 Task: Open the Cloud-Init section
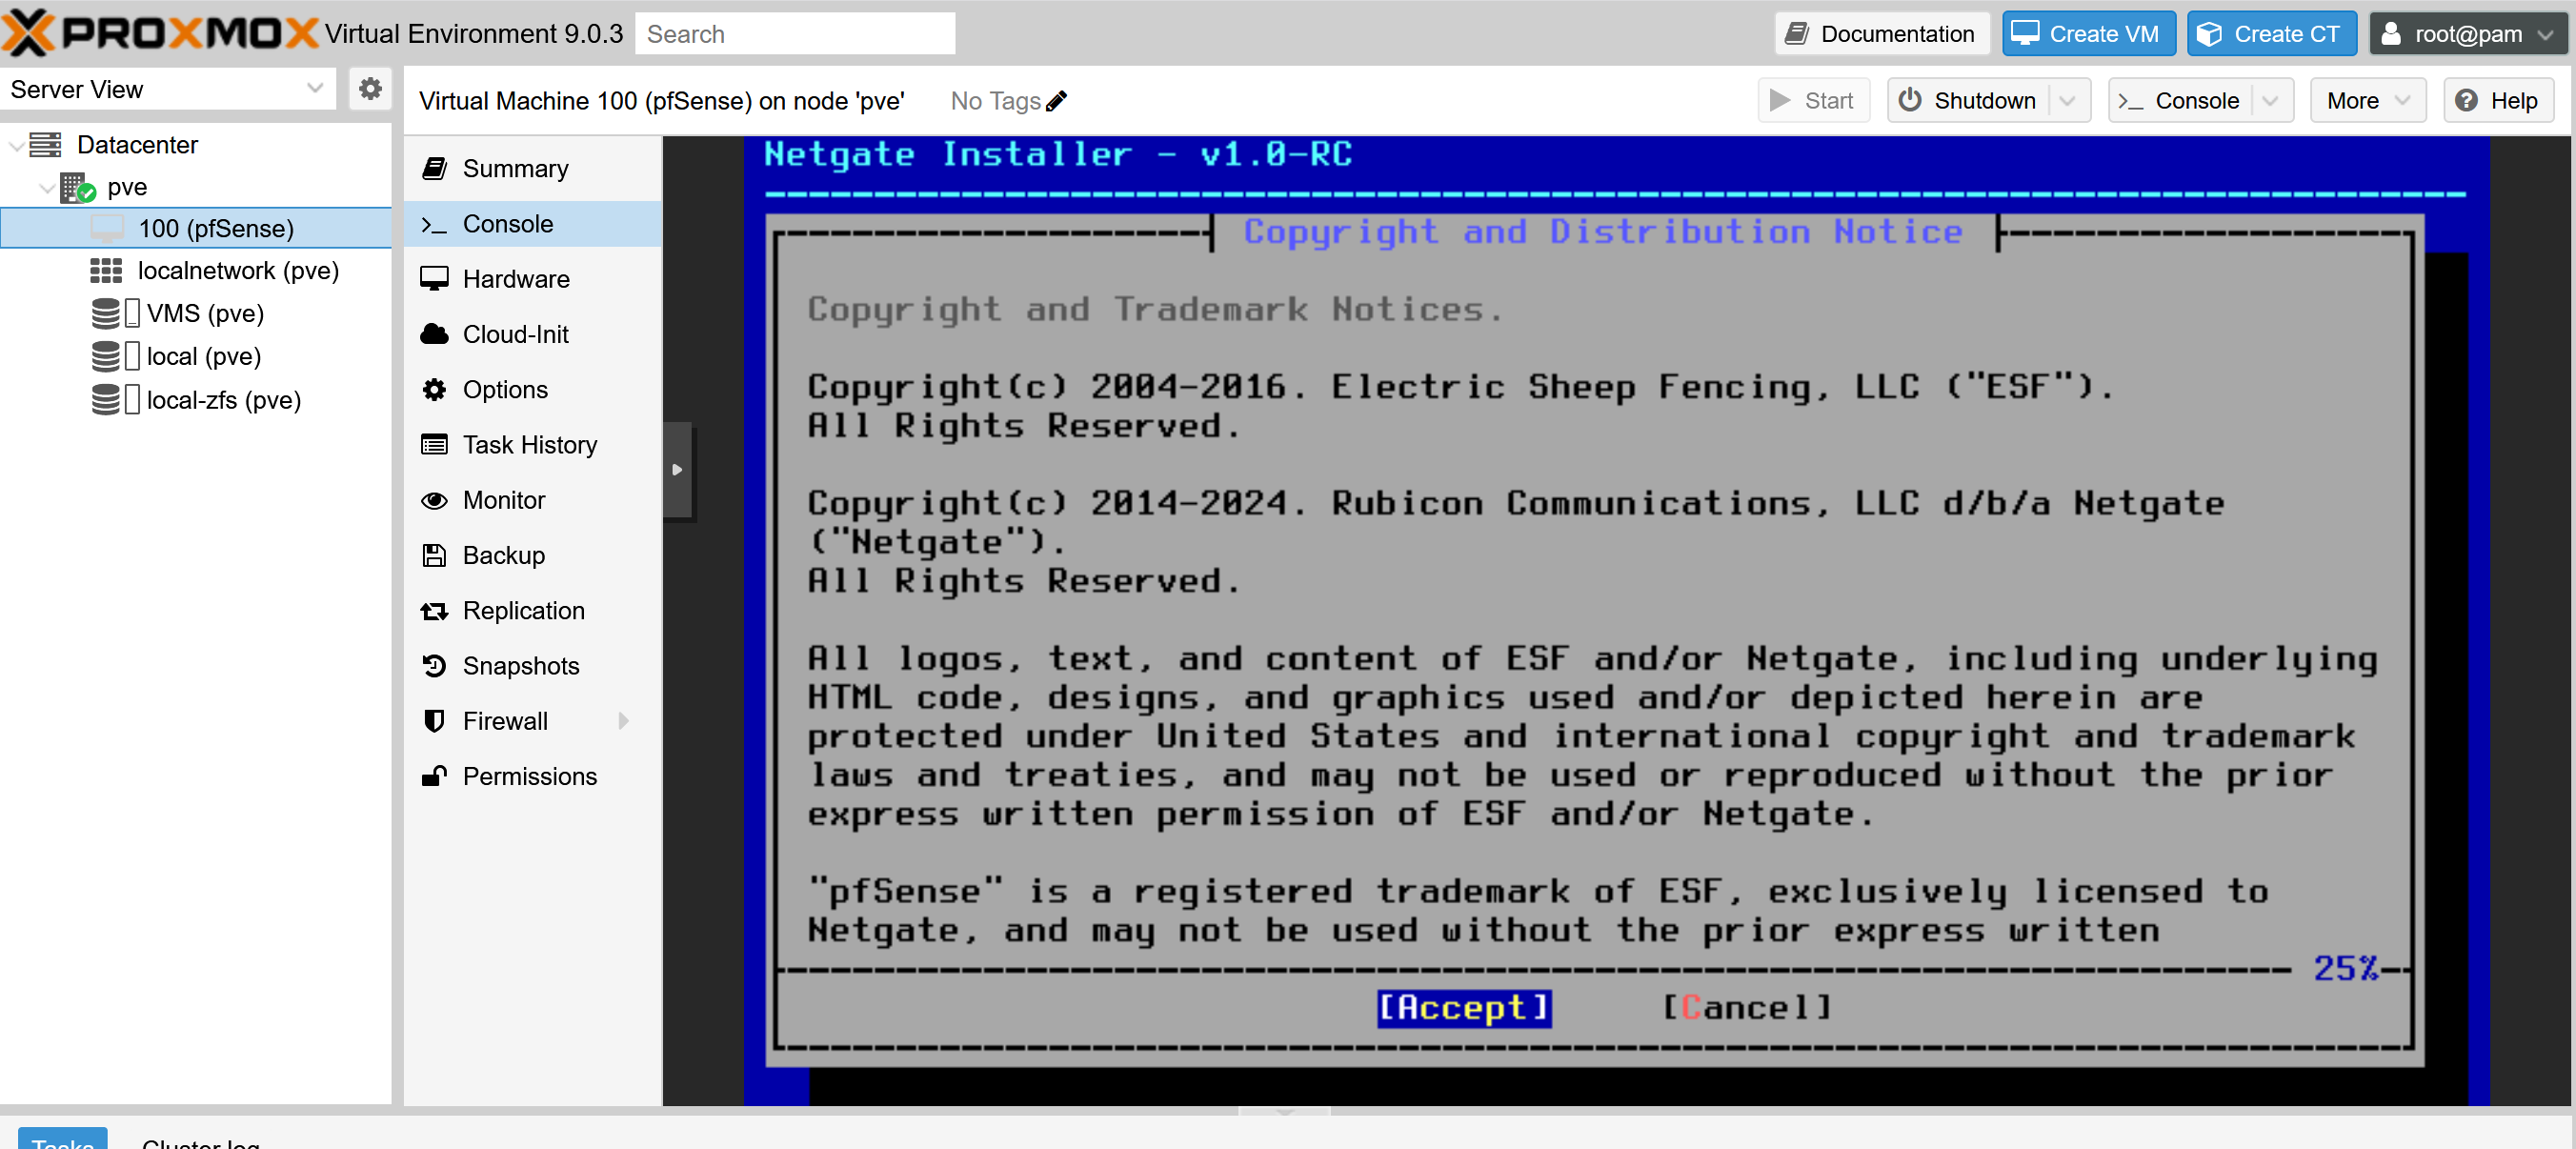533,334
